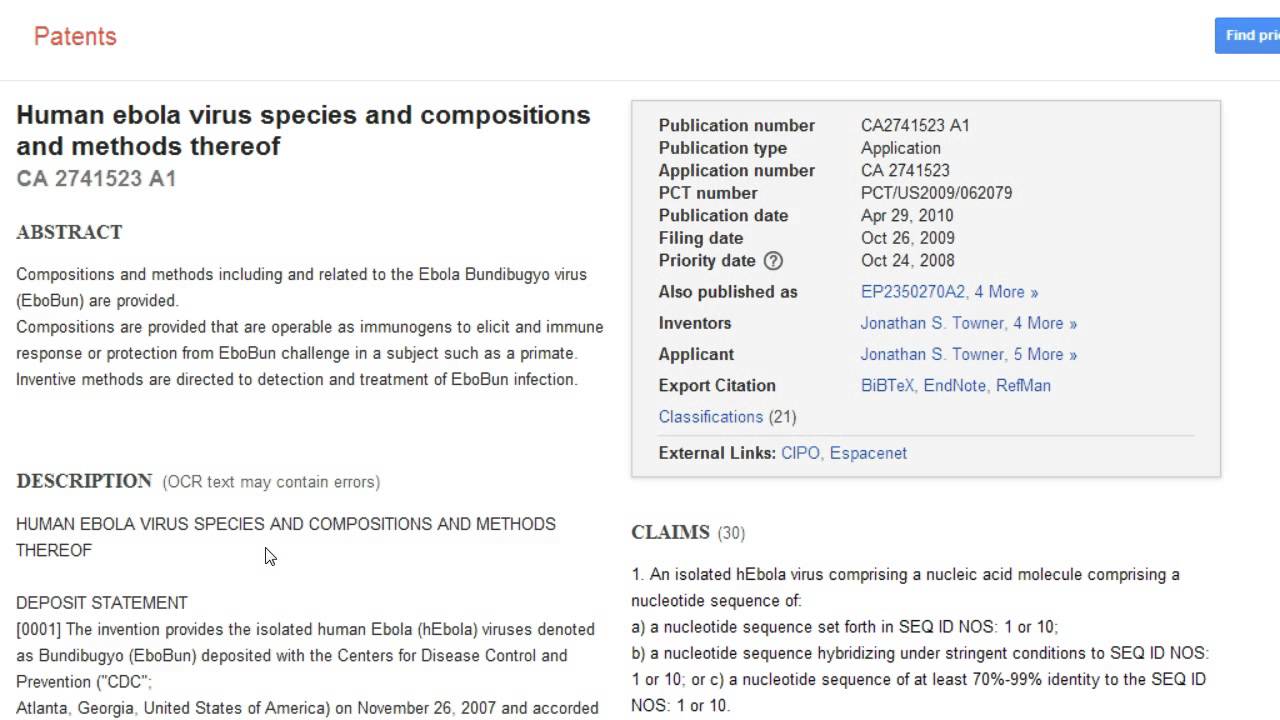Open the CIPO external link
The height and width of the screenshot is (720, 1280).
point(800,453)
